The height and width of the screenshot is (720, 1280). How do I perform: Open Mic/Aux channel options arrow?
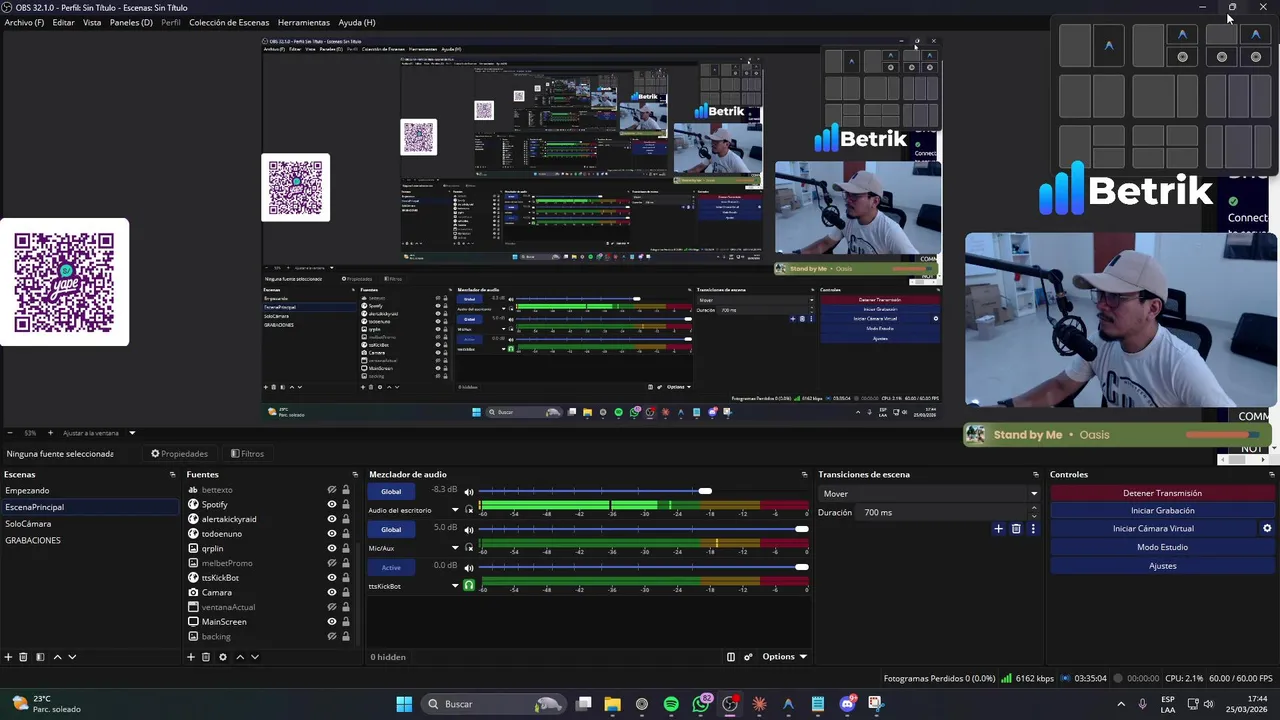pyautogui.click(x=455, y=548)
